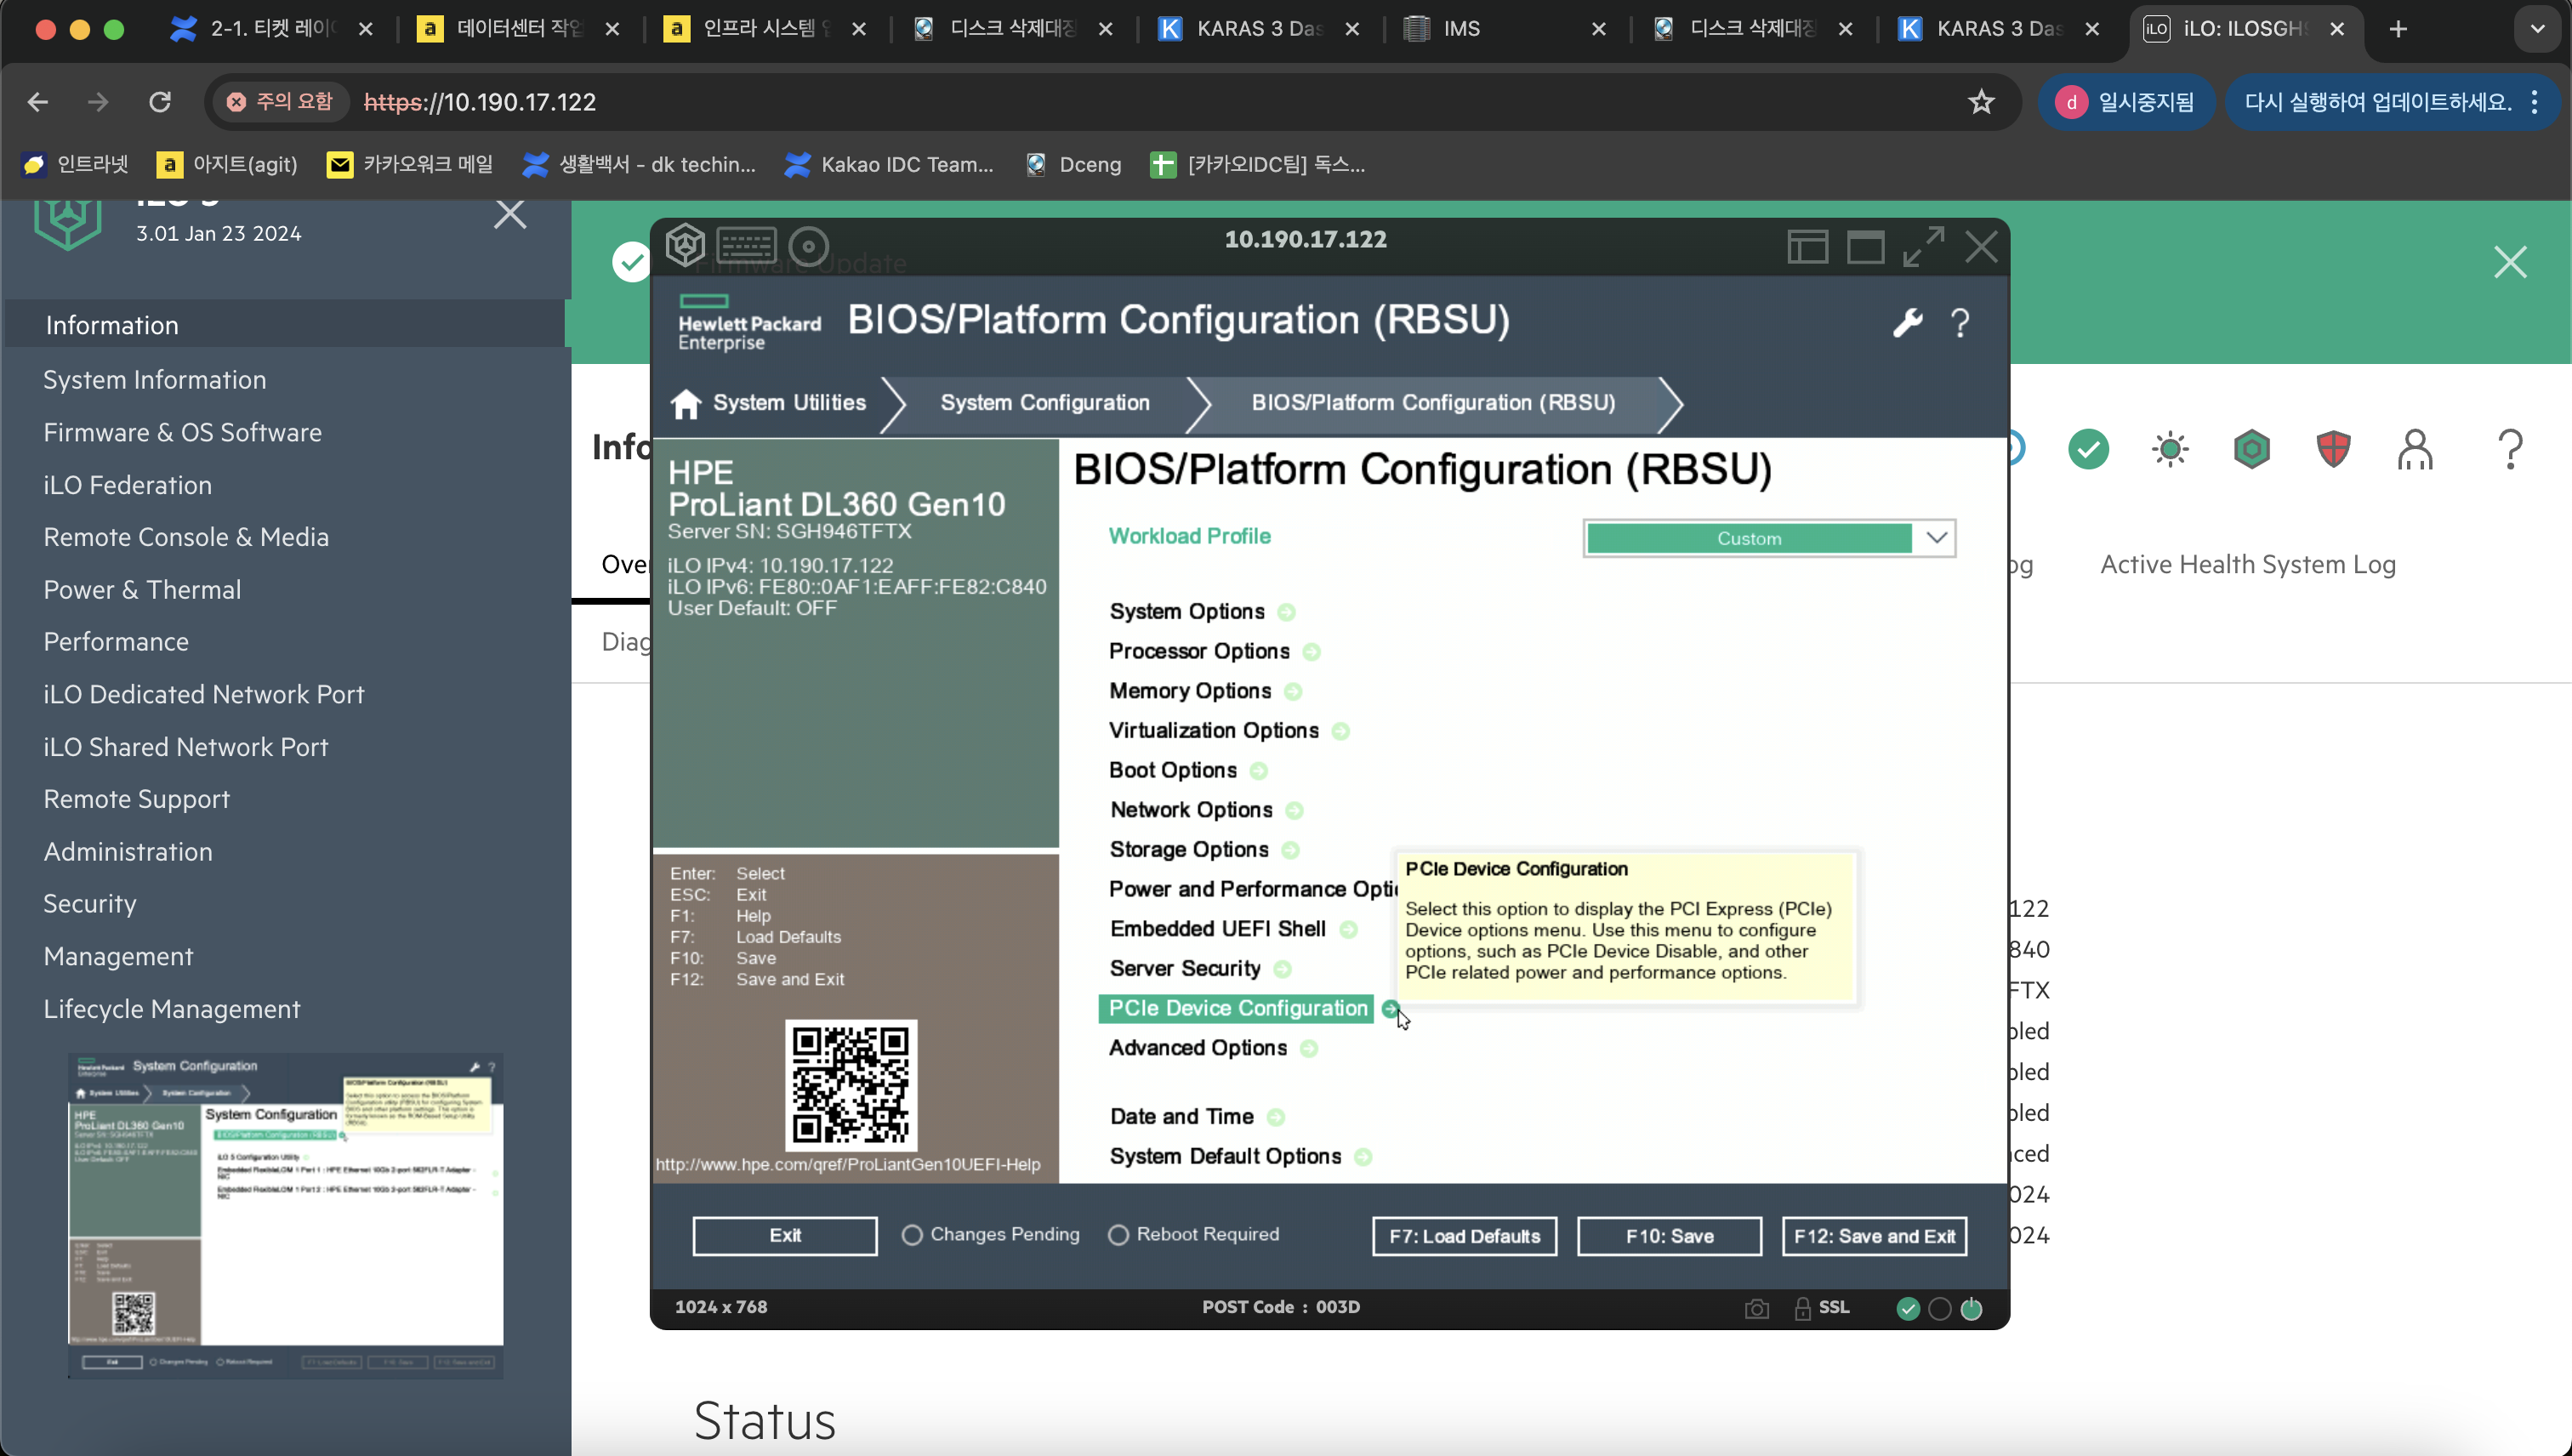
Task: Open the iLO user account icon
Action: tap(2415, 449)
